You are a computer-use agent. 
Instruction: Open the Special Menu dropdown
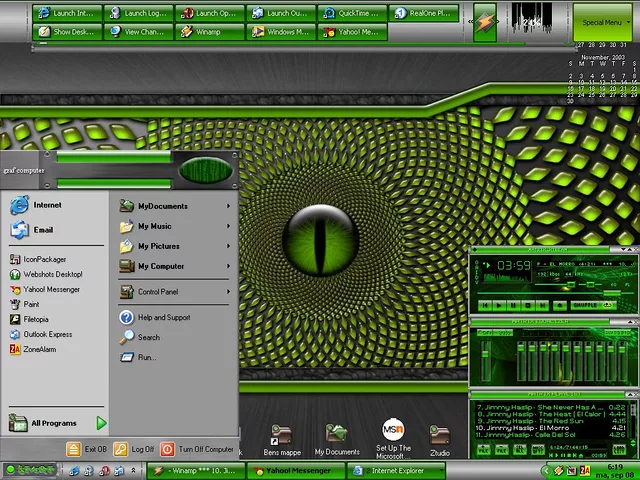tap(603, 21)
